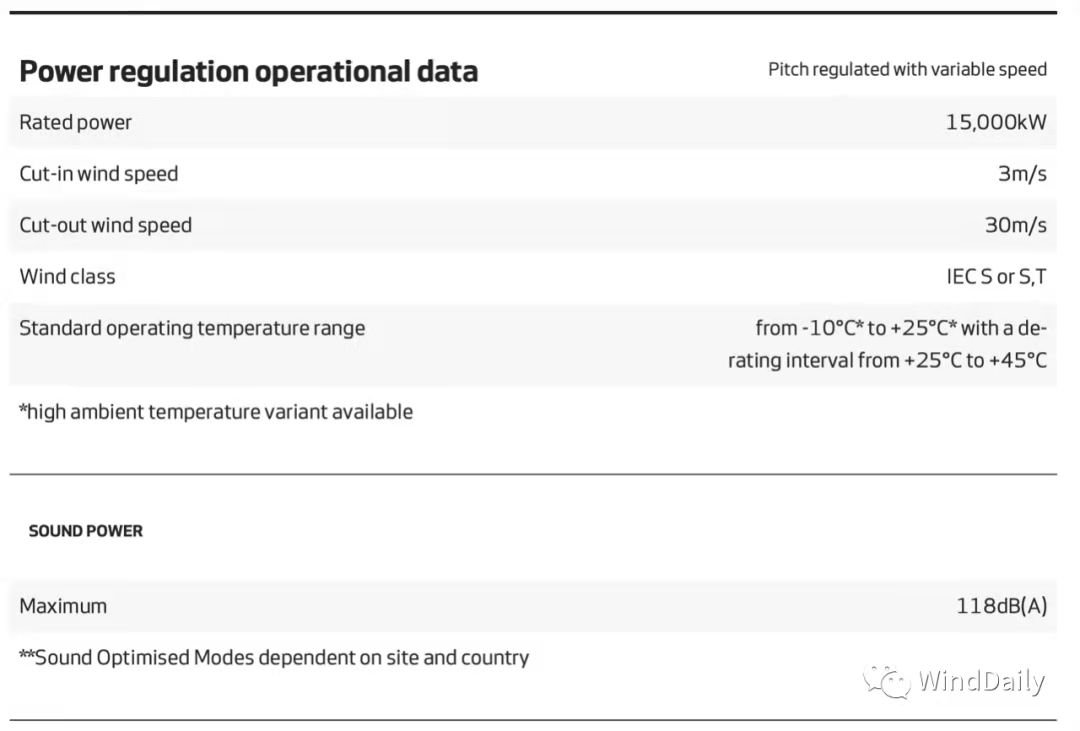Select the "Pitch regulated with variable speed" text
1080x731 pixels.
pos(907,69)
